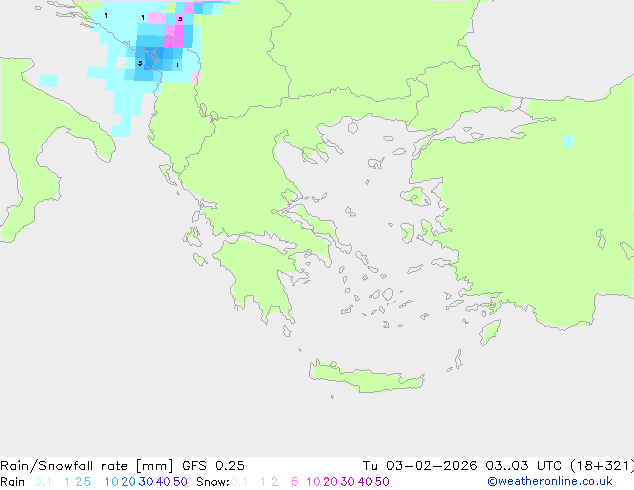The image size is (634, 490).
Task: Click the island of Rhodes on the map
Action: click(490, 332)
